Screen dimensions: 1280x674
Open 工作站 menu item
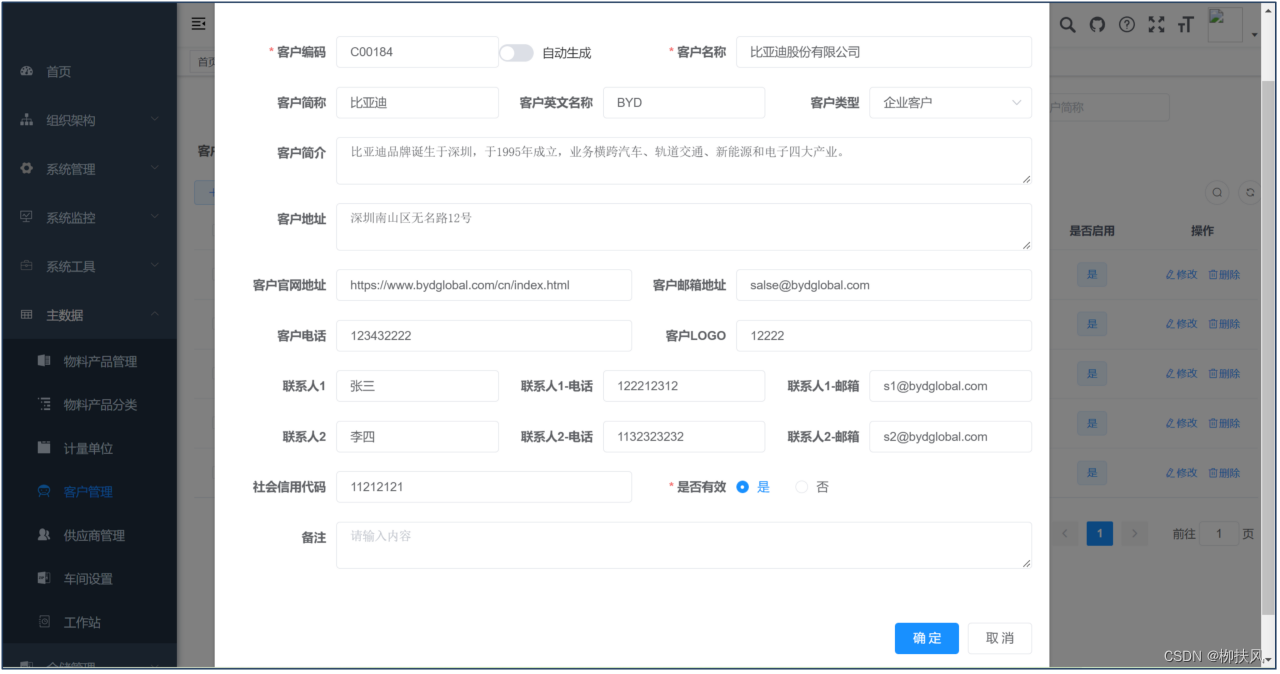[x=89, y=622]
